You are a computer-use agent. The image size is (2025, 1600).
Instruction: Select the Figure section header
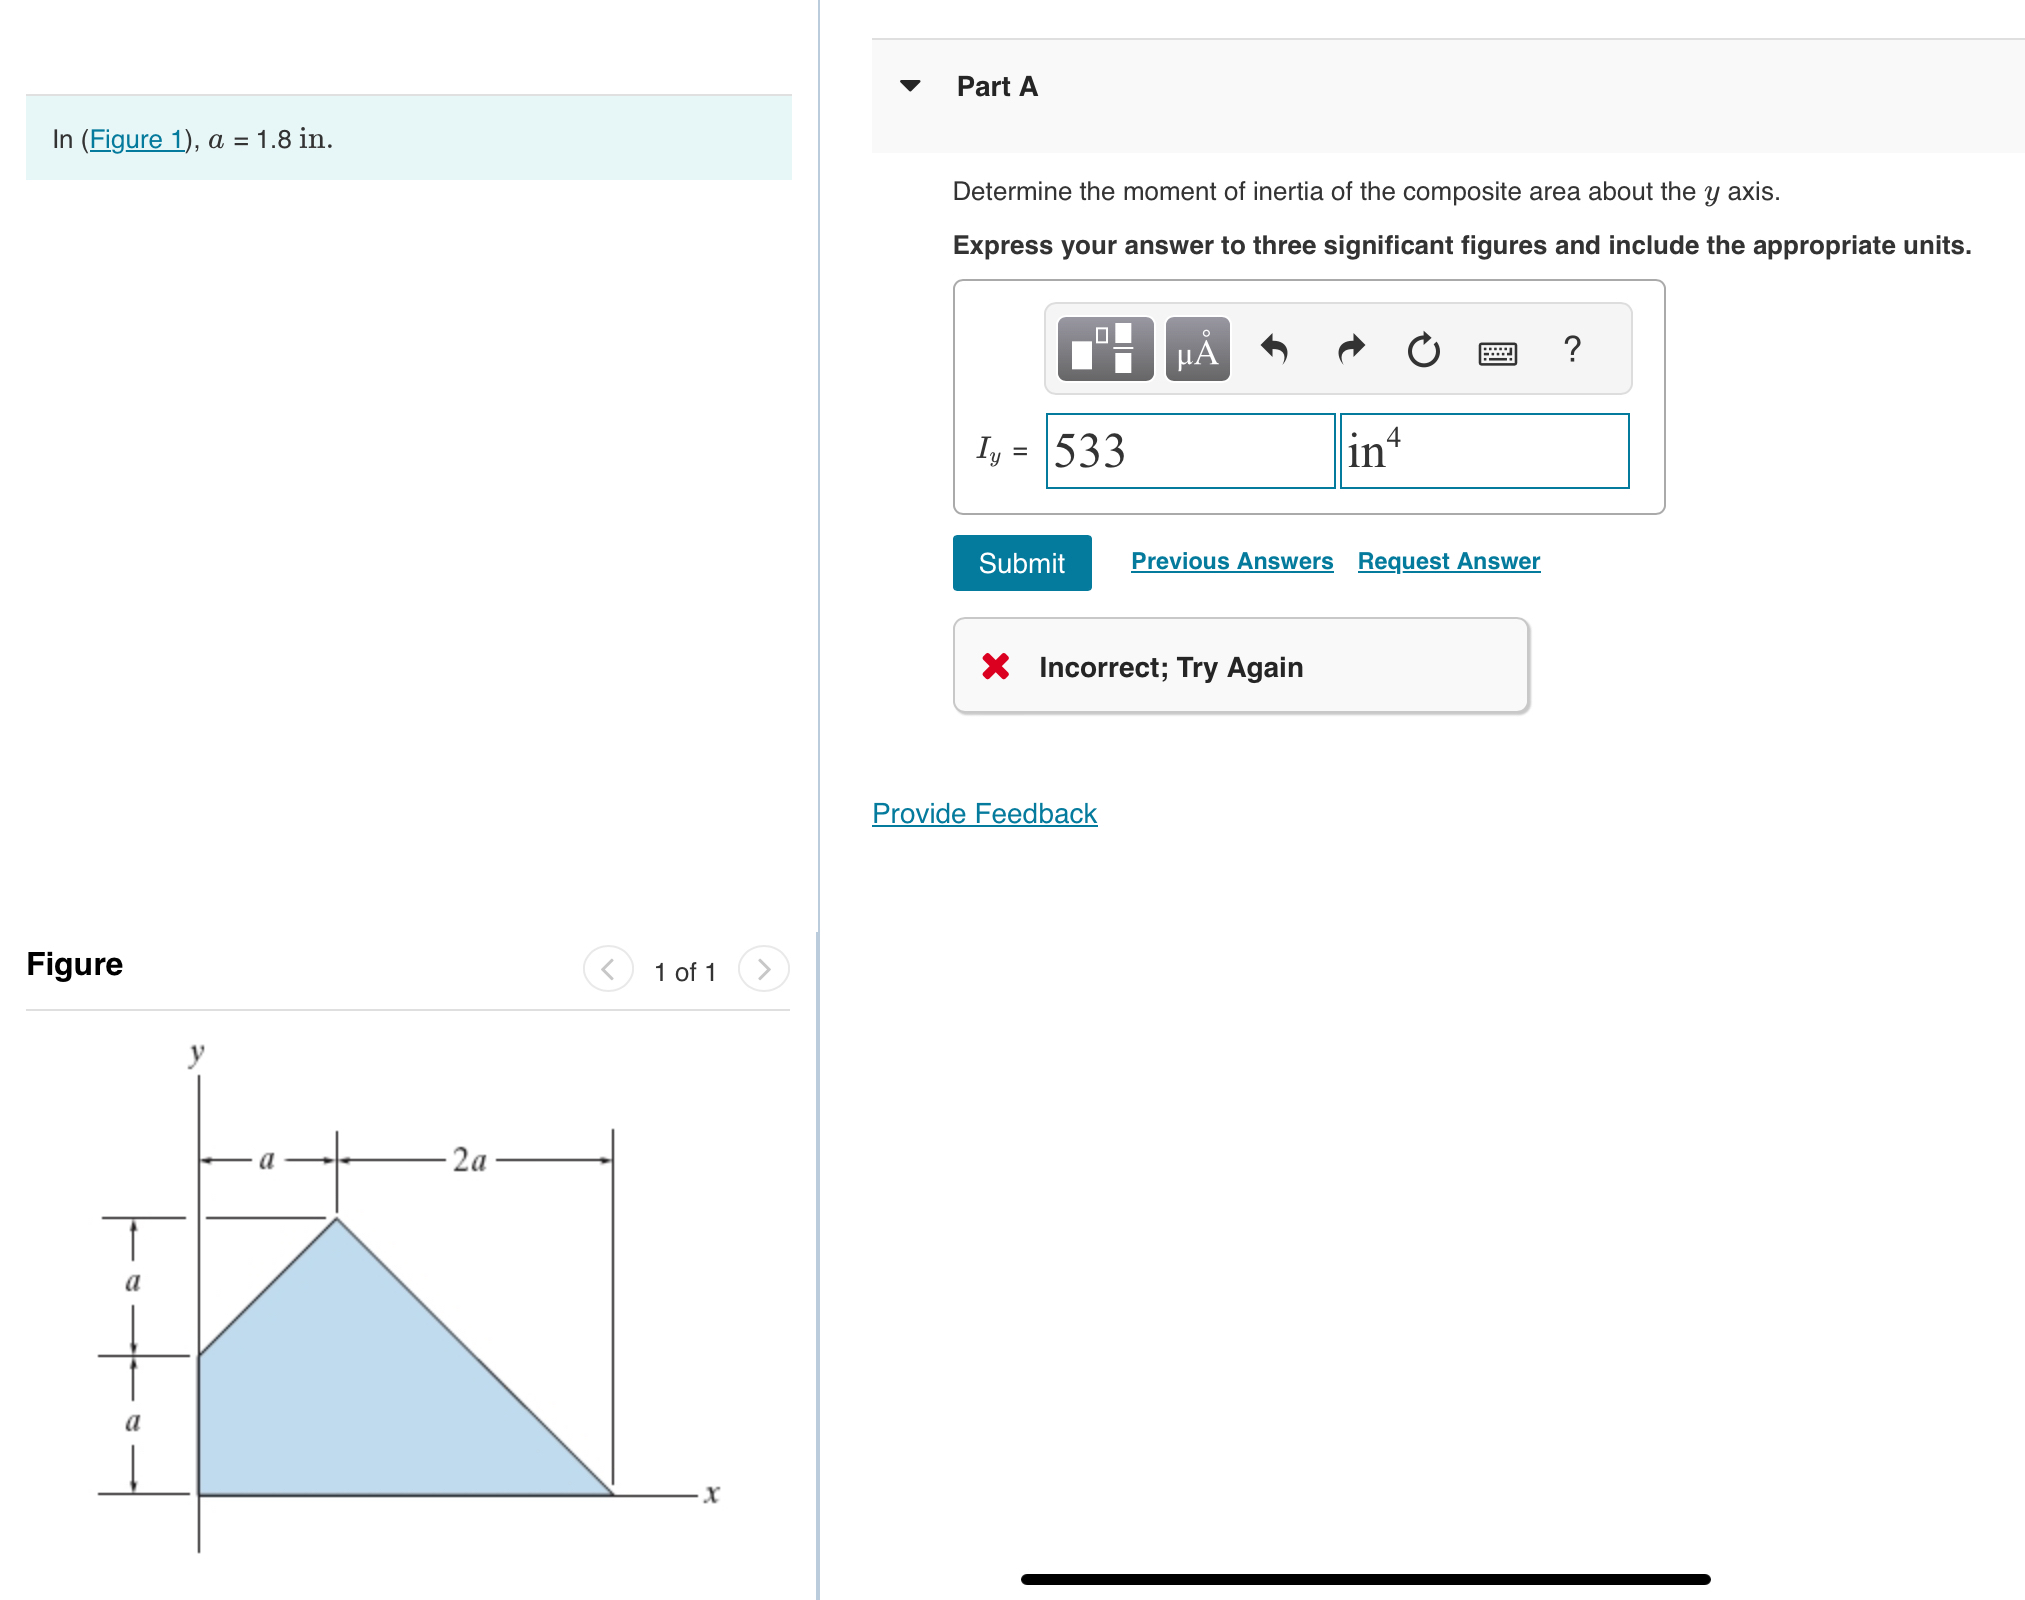click(74, 964)
